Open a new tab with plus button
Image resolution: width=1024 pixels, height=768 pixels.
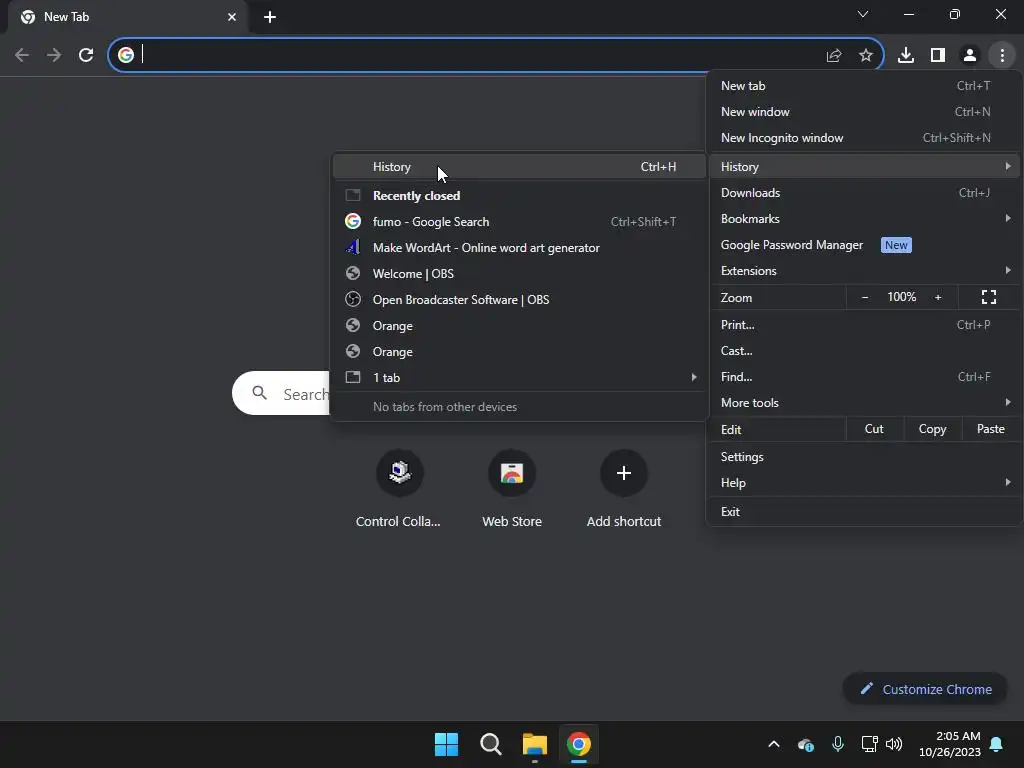270,17
